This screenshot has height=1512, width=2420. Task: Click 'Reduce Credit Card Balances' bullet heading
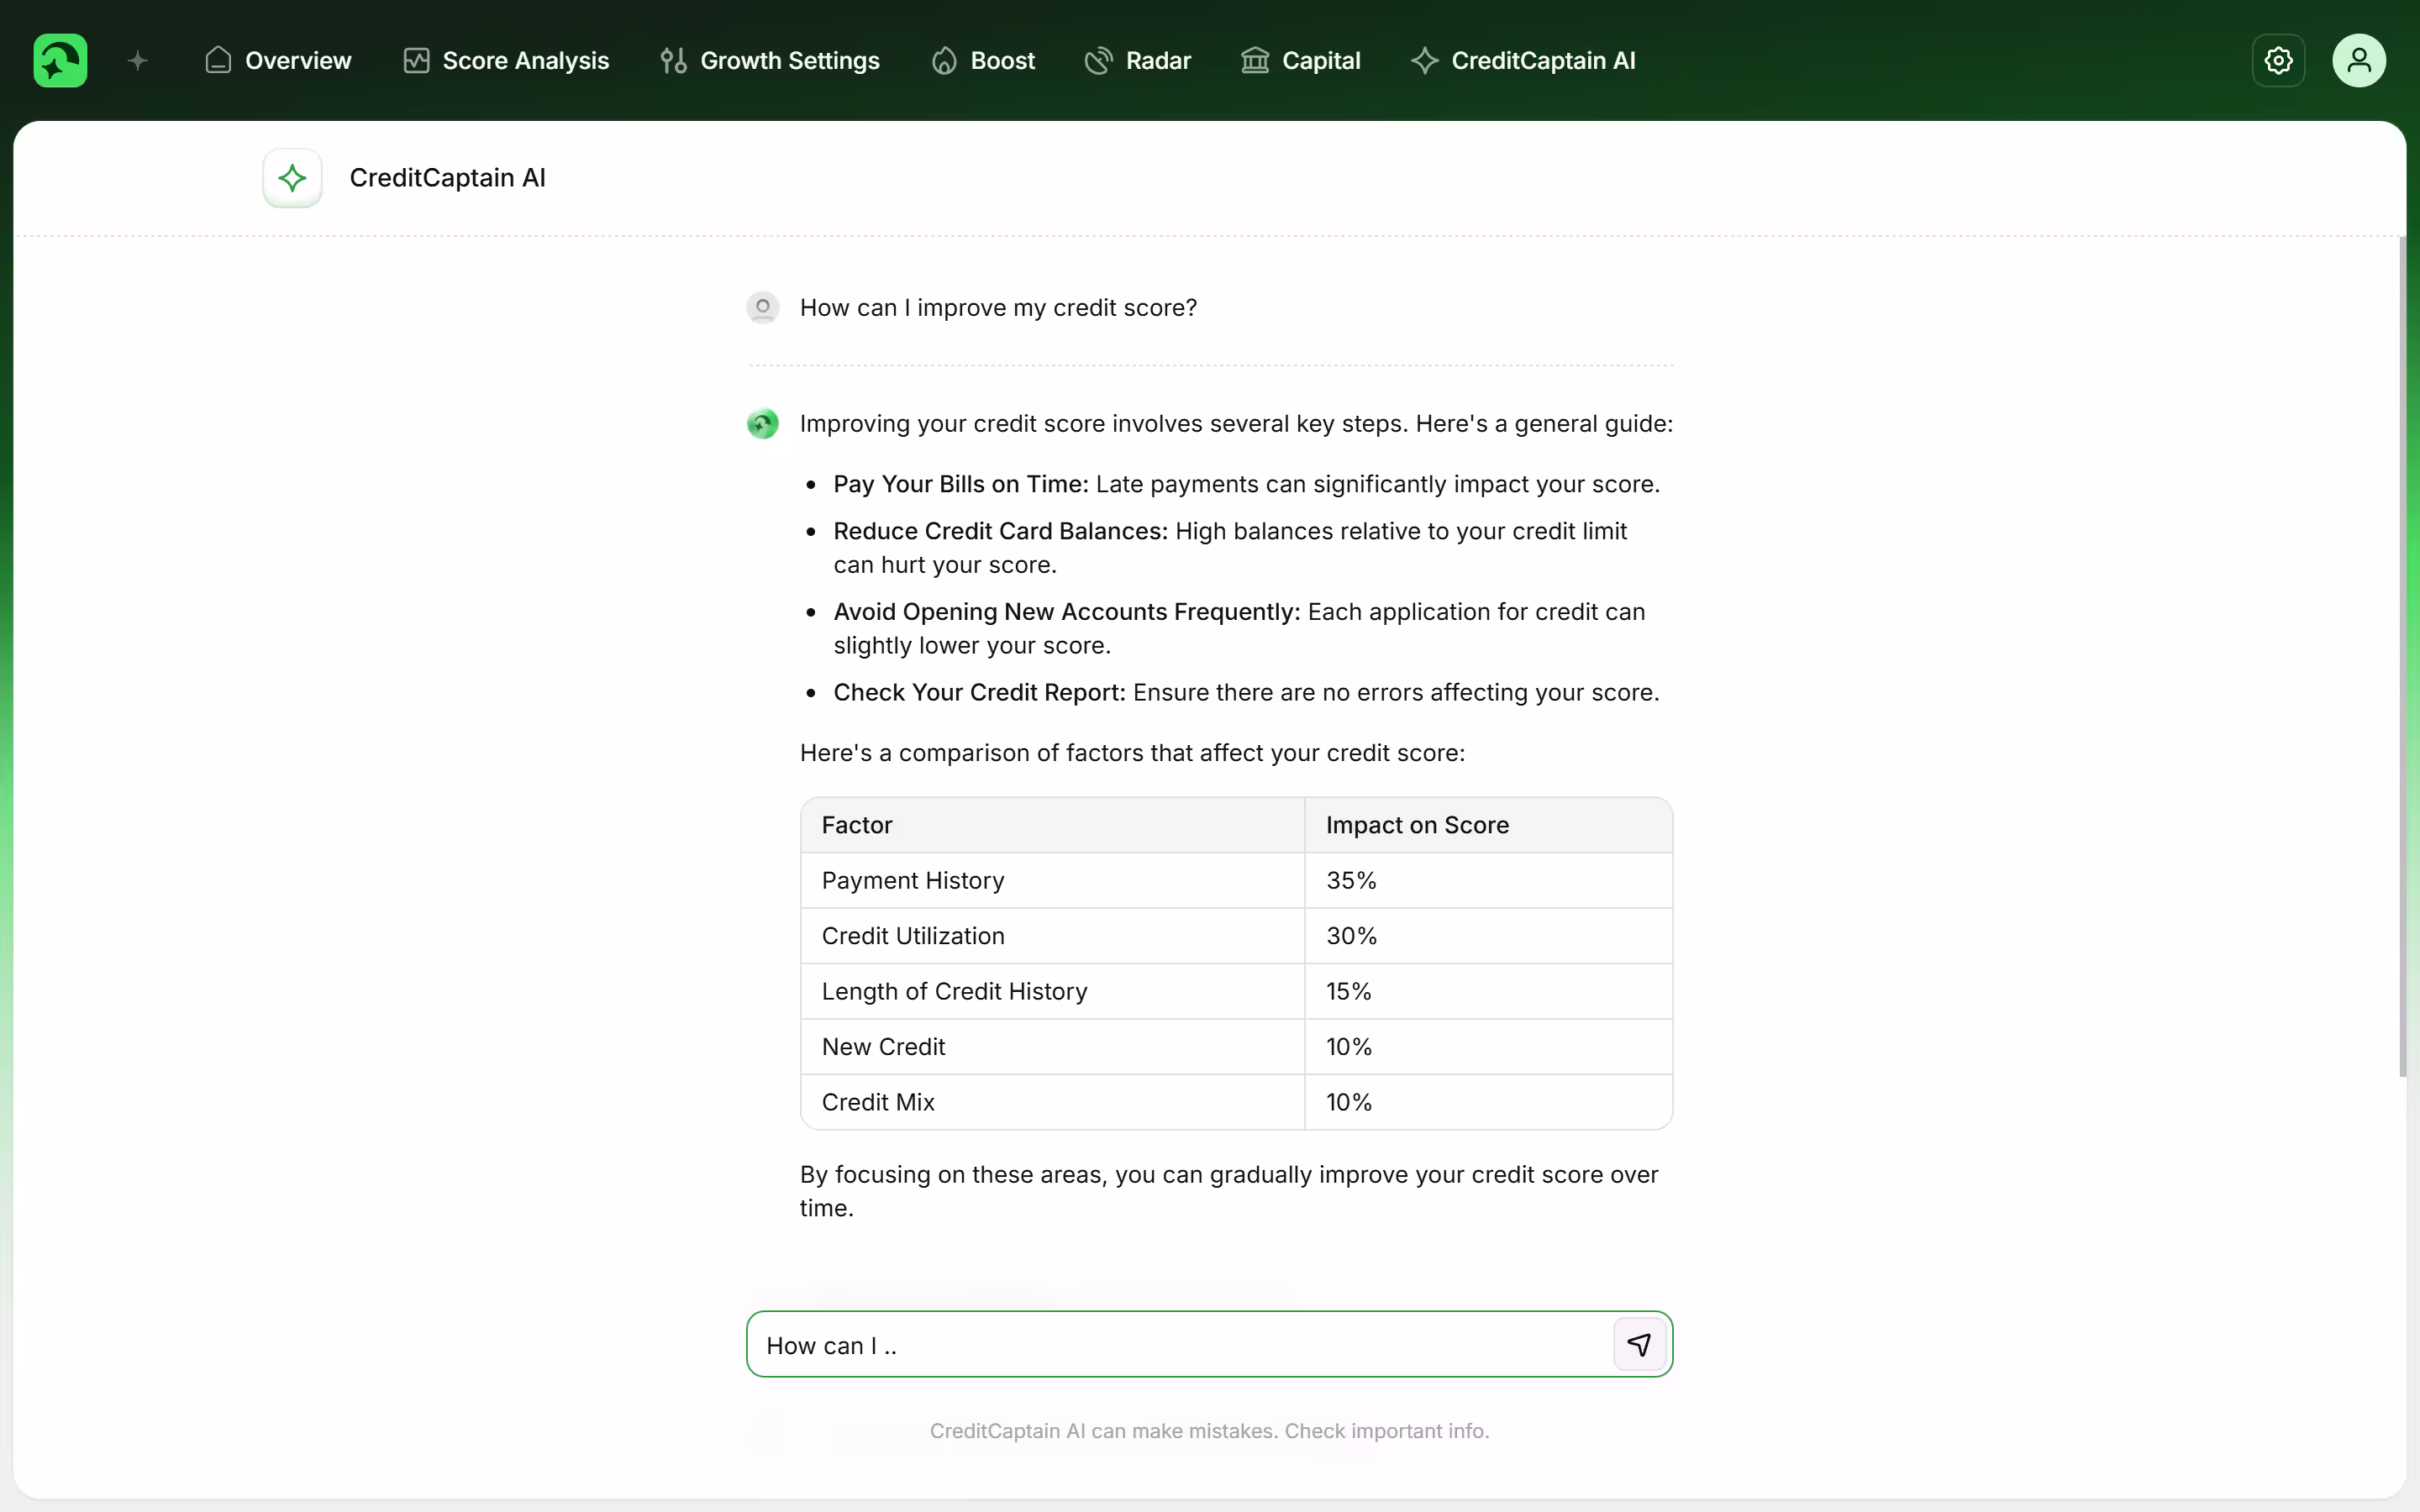click(1000, 531)
